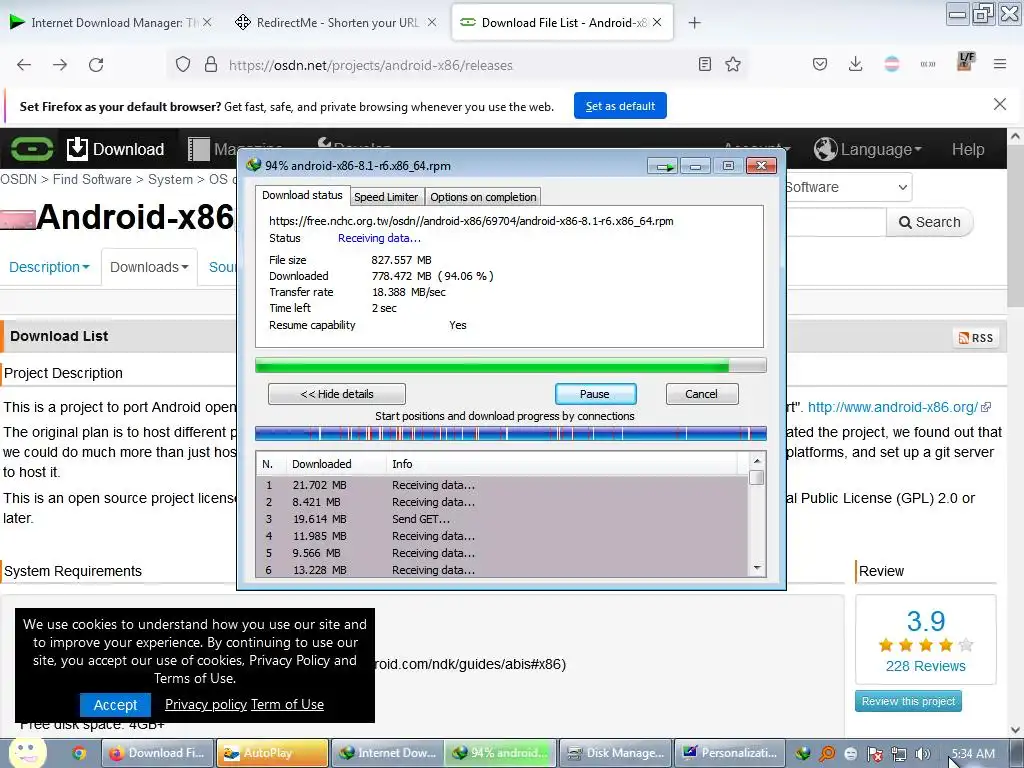Image resolution: width=1024 pixels, height=768 pixels.
Task: Click Review this project button
Action: coord(908,701)
